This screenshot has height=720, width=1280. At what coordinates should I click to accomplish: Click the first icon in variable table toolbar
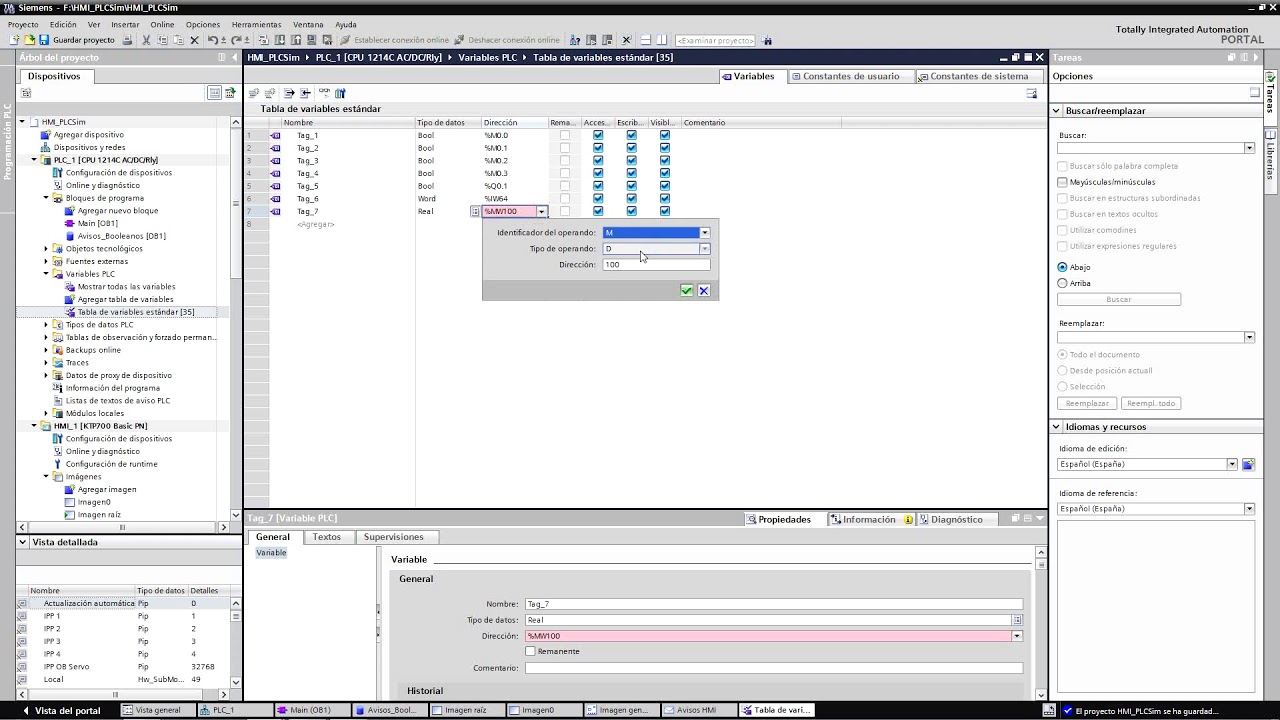point(254,93)
